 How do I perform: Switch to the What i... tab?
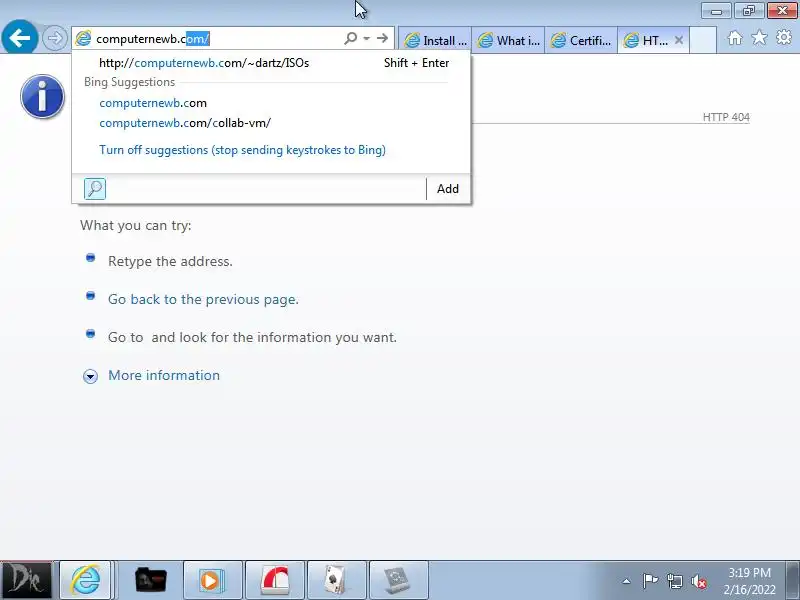508,40
